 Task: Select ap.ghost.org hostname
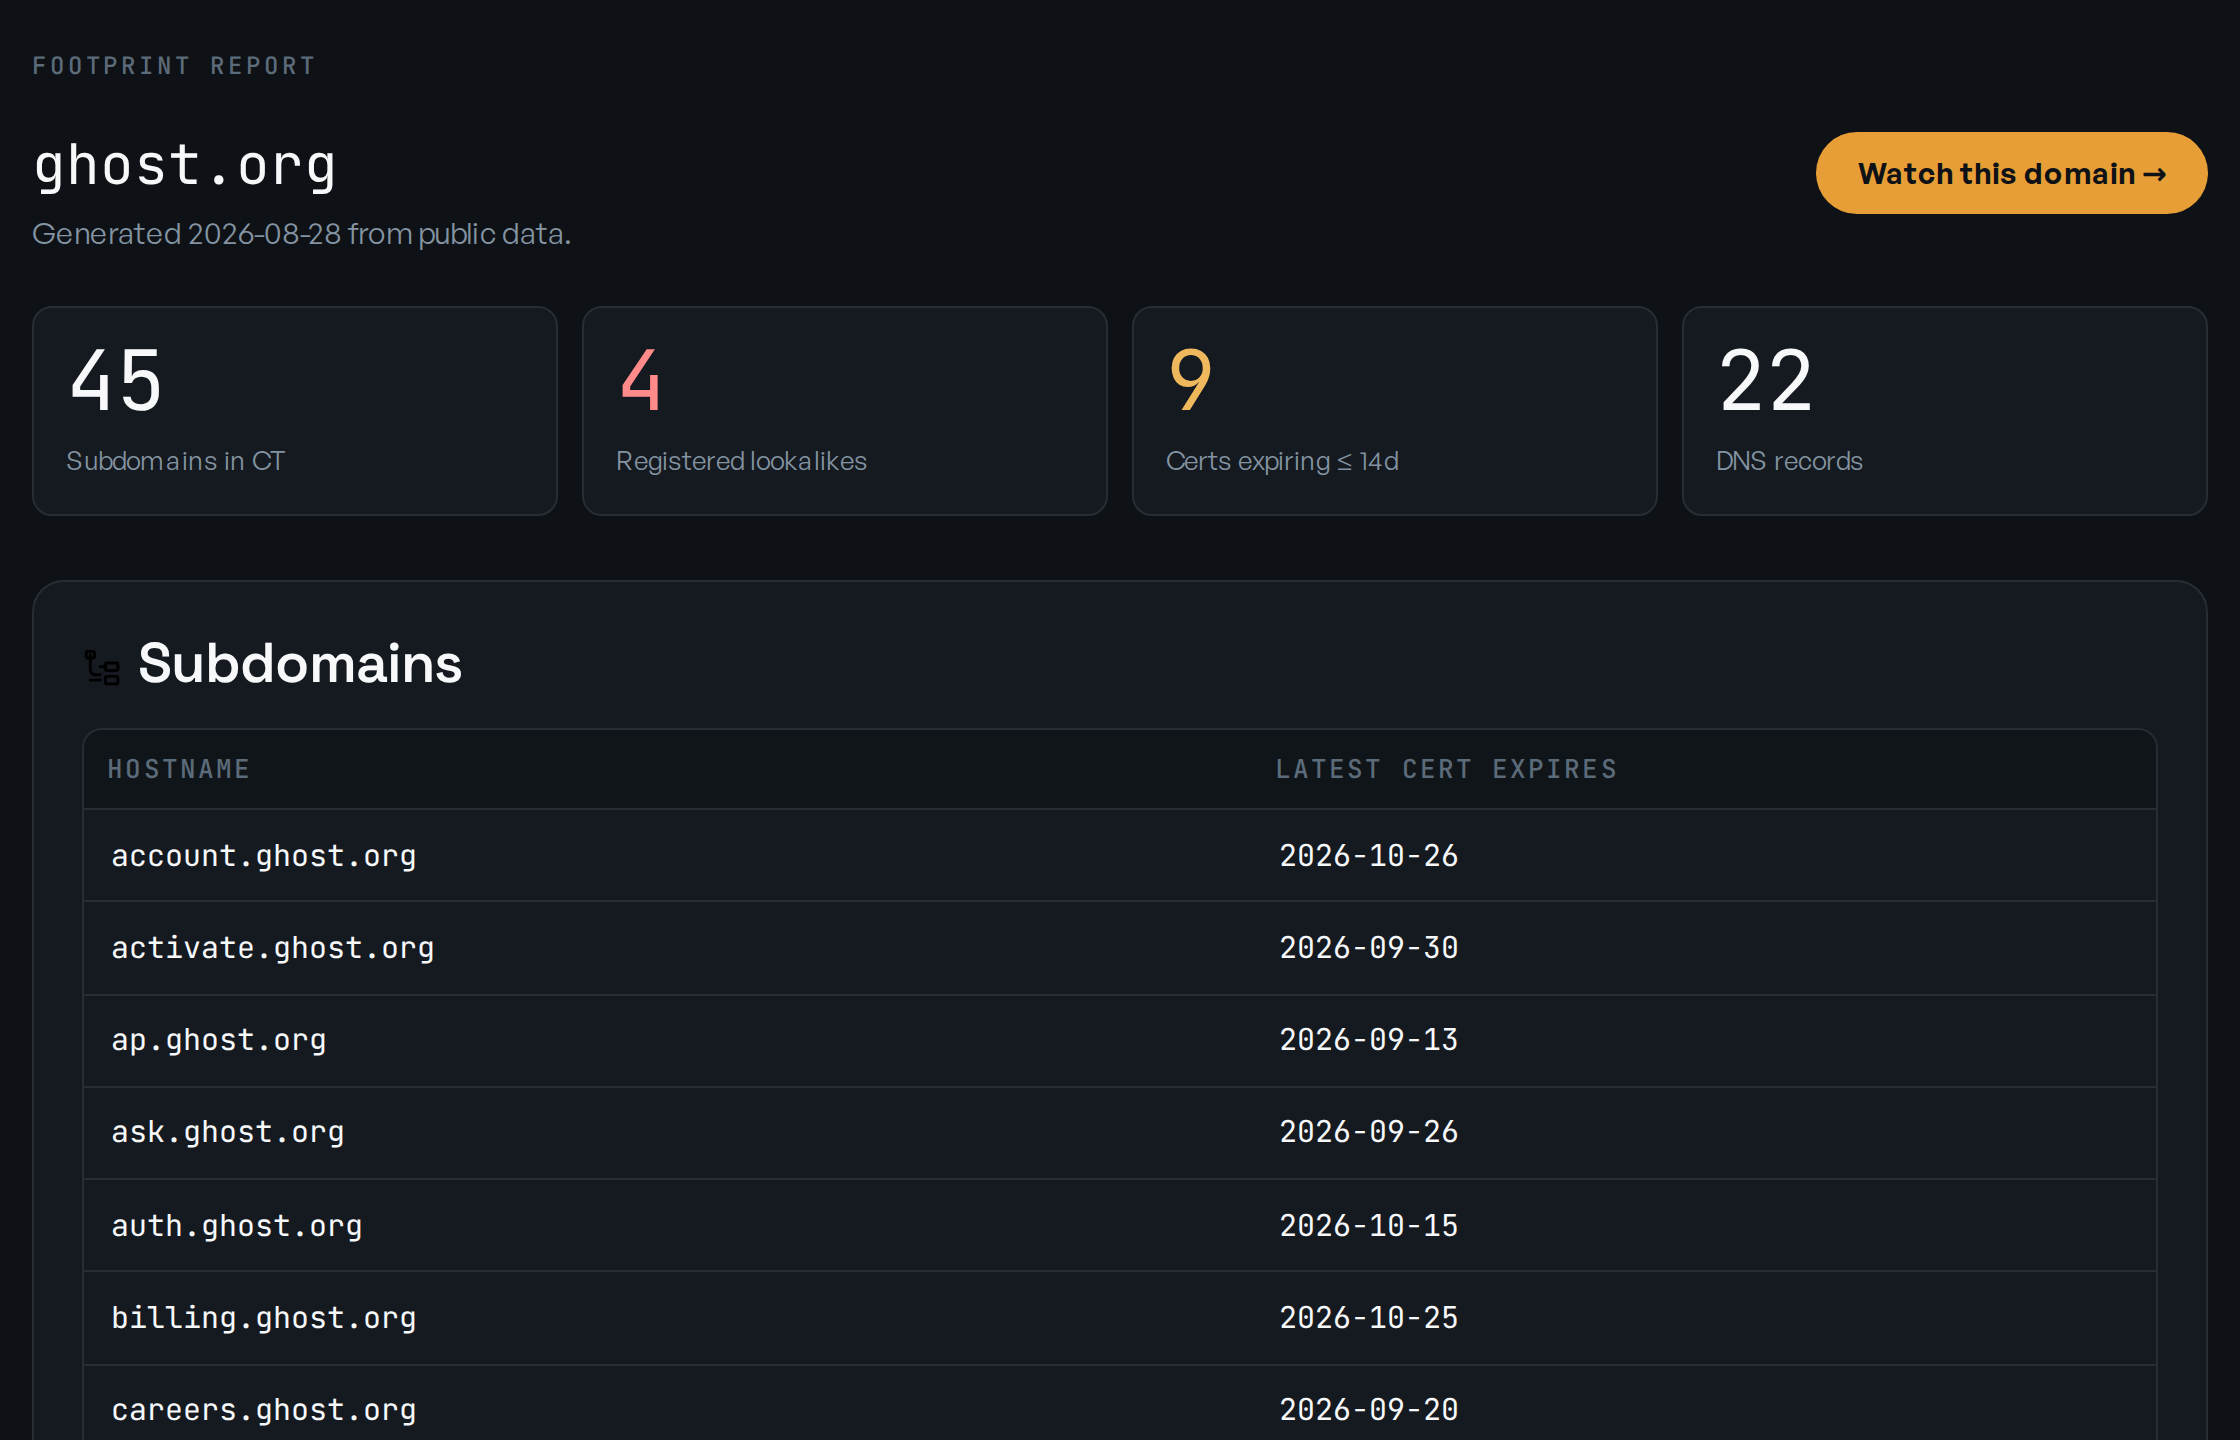coord(219,1040)
